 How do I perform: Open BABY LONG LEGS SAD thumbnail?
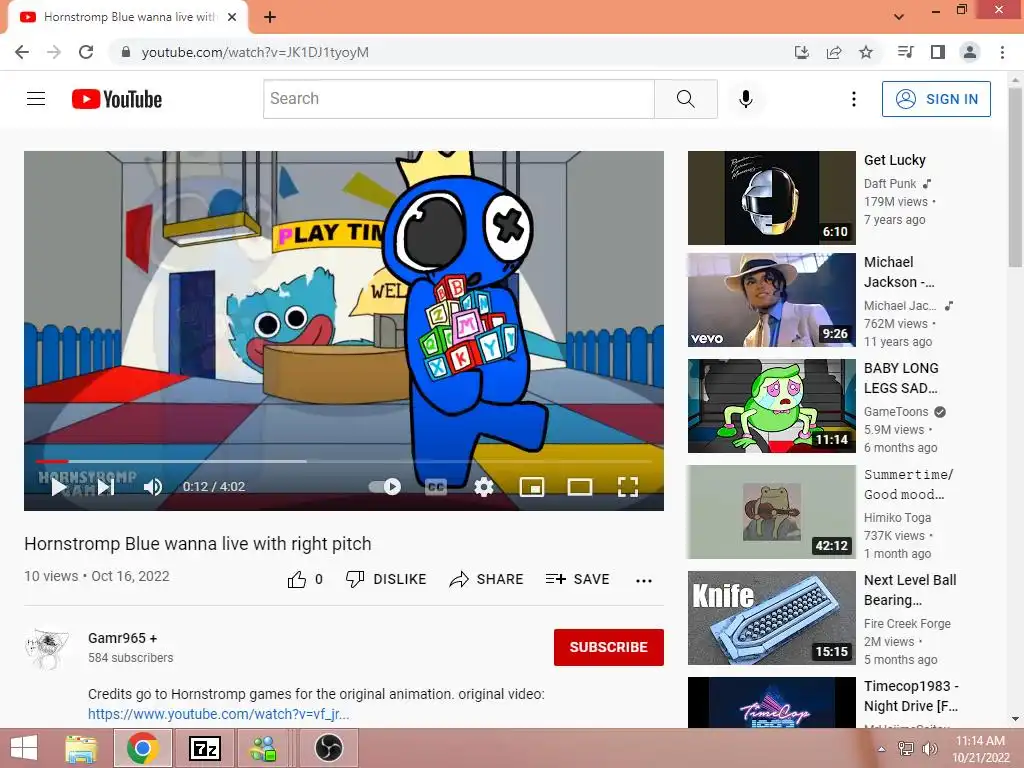pyautogui.click(x=772, y=406)
